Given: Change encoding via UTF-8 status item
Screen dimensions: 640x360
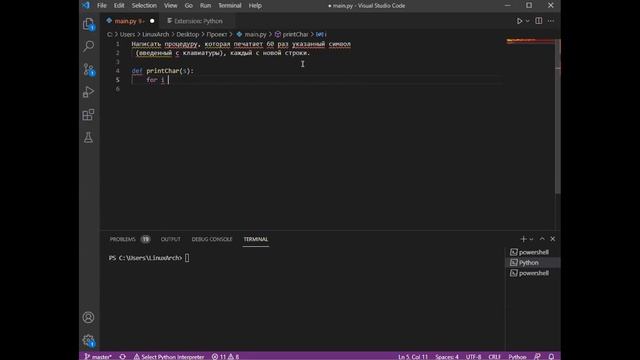Looking at the screenshot, I should point(473,356).
